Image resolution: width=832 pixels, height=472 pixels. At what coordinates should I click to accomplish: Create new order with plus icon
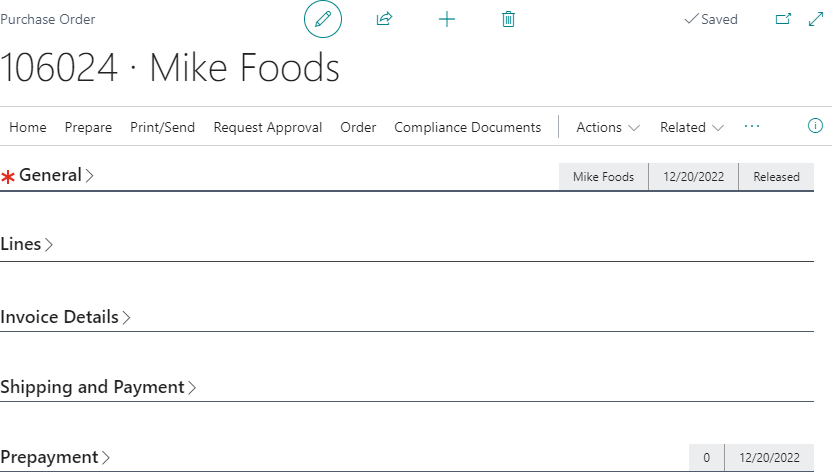[447, 19]
